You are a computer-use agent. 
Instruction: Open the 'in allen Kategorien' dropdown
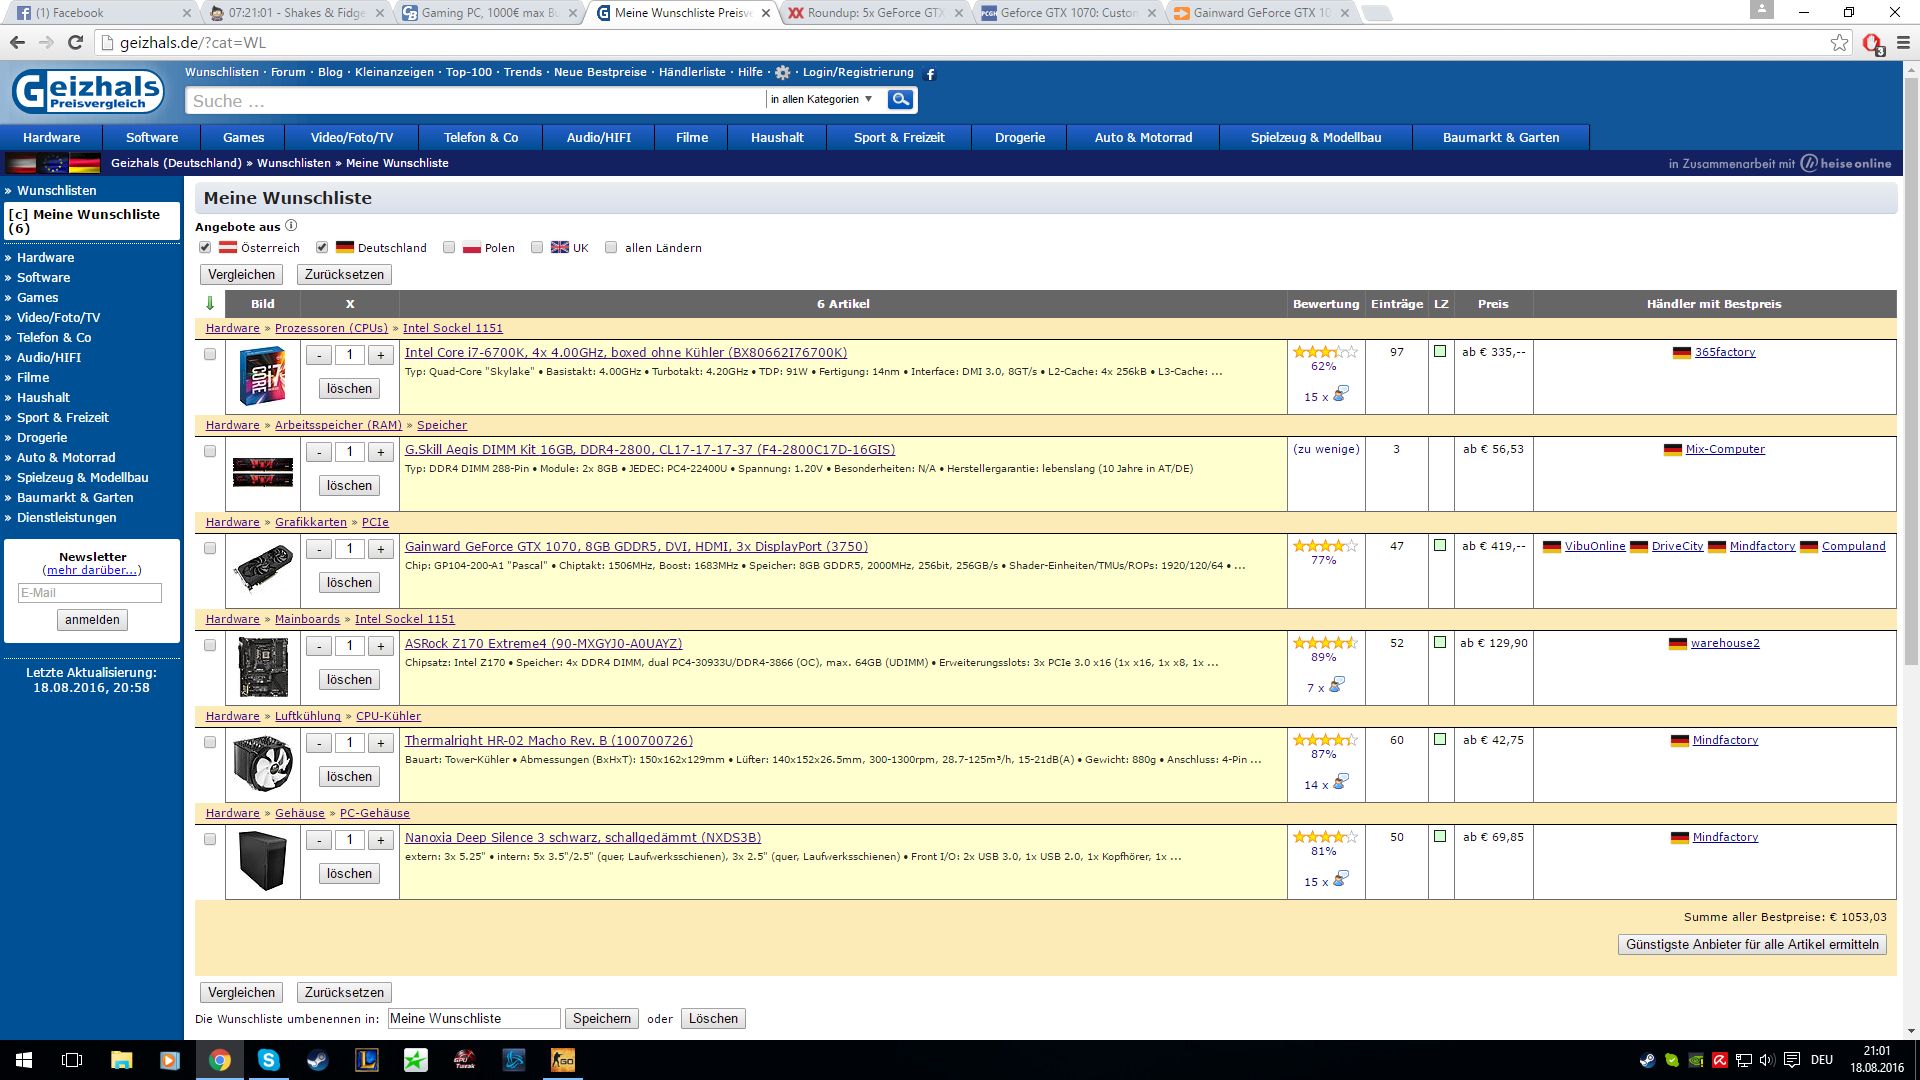pyautogui.click(x=822, y=99)
